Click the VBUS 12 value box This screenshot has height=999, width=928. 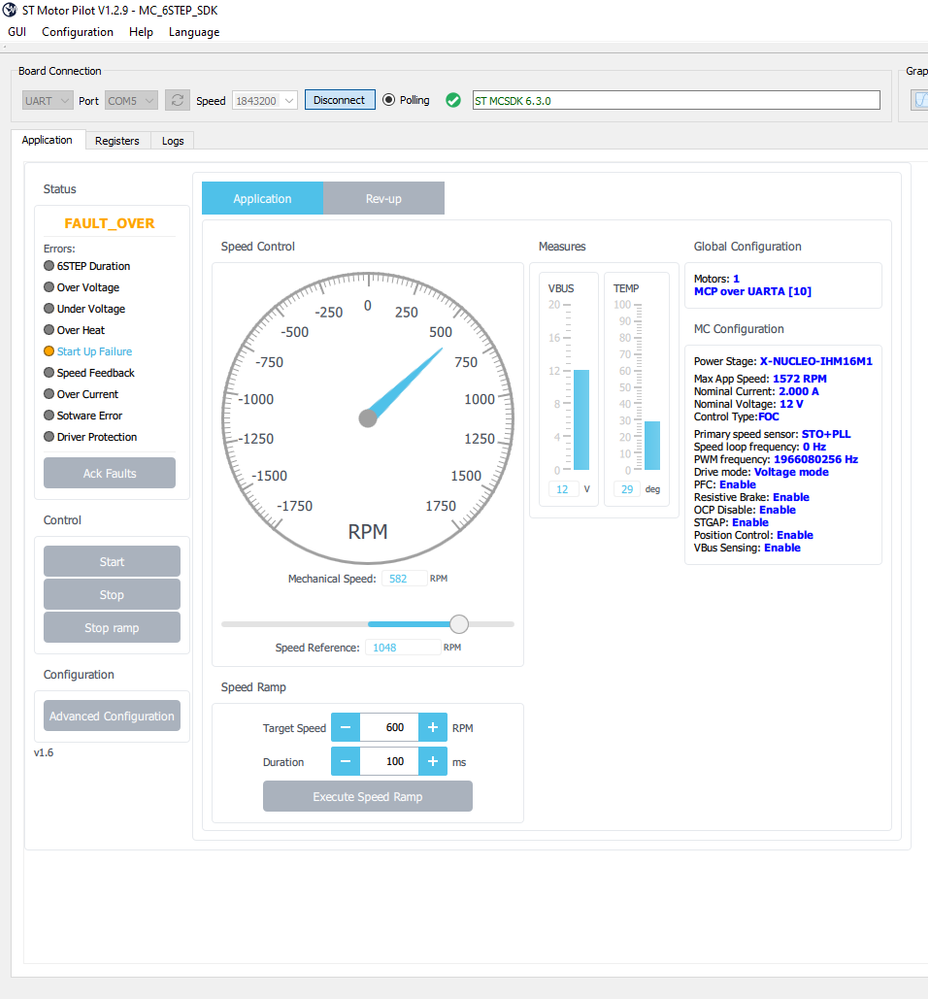pos(563,489)
